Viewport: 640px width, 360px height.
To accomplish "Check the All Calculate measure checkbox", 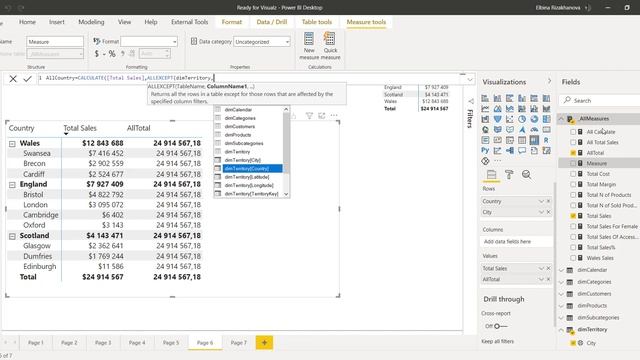I will pyautogui.click(x=573, y=132).
